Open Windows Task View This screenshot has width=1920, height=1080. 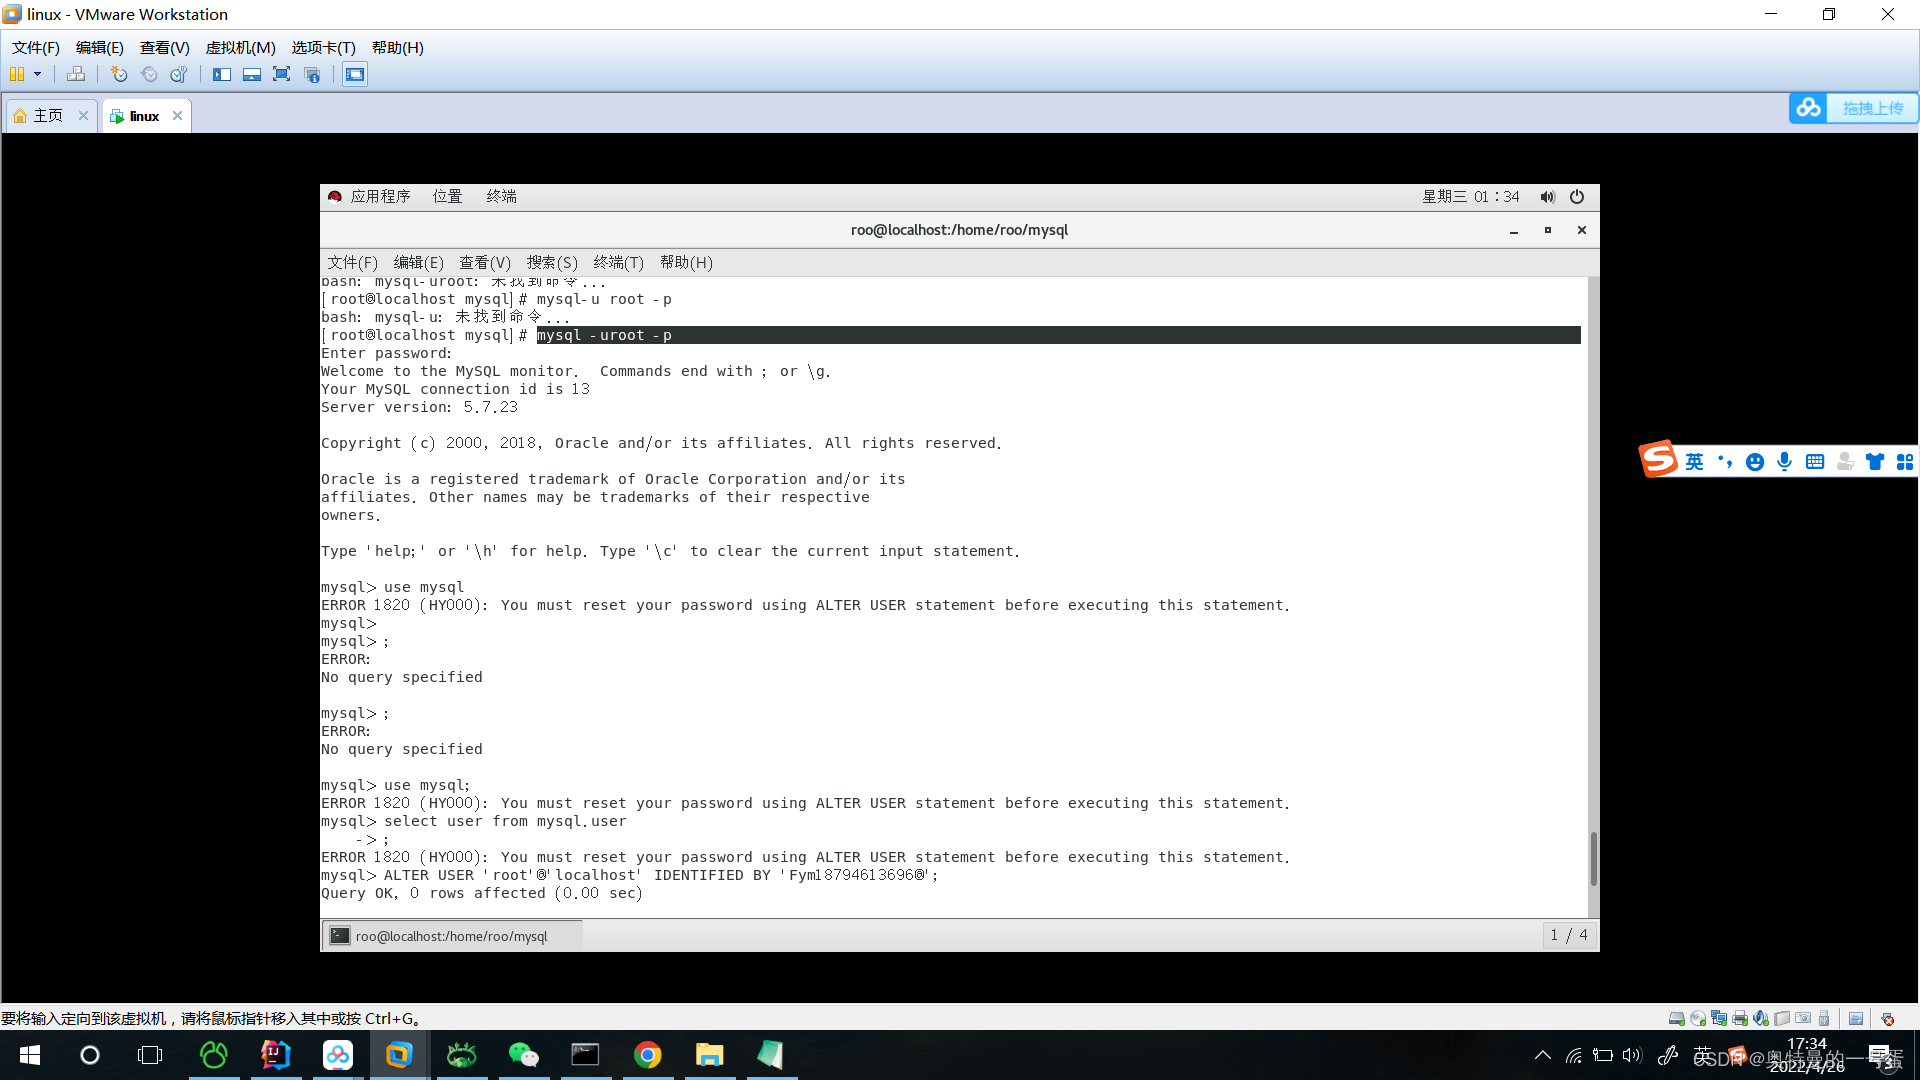coord(150,1055)
